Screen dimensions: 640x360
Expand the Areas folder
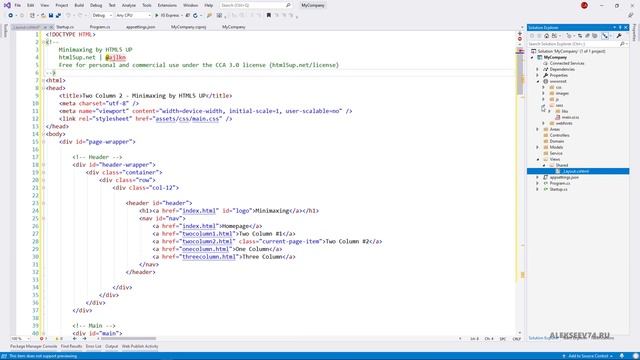point(538,129)
